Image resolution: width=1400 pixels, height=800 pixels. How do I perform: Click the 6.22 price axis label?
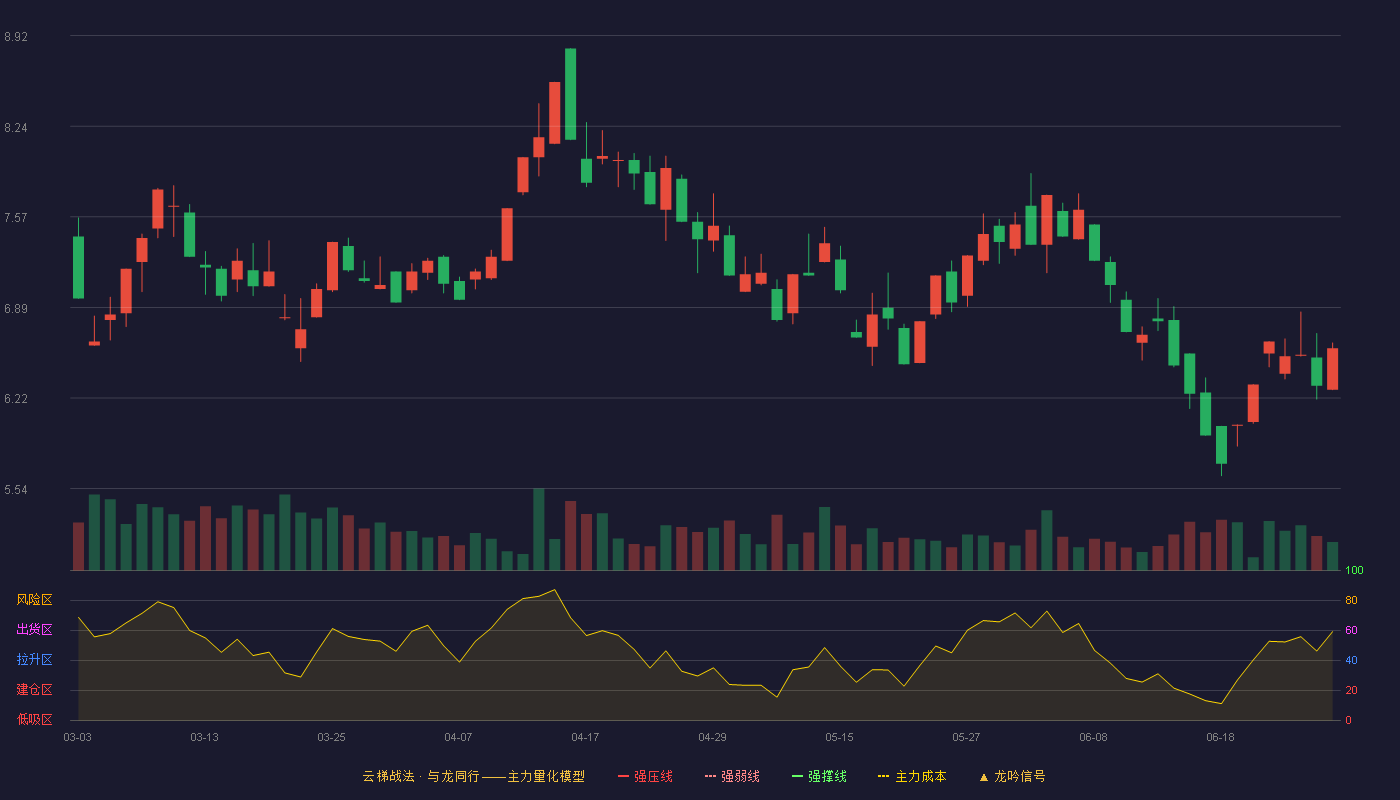[16, 399]
